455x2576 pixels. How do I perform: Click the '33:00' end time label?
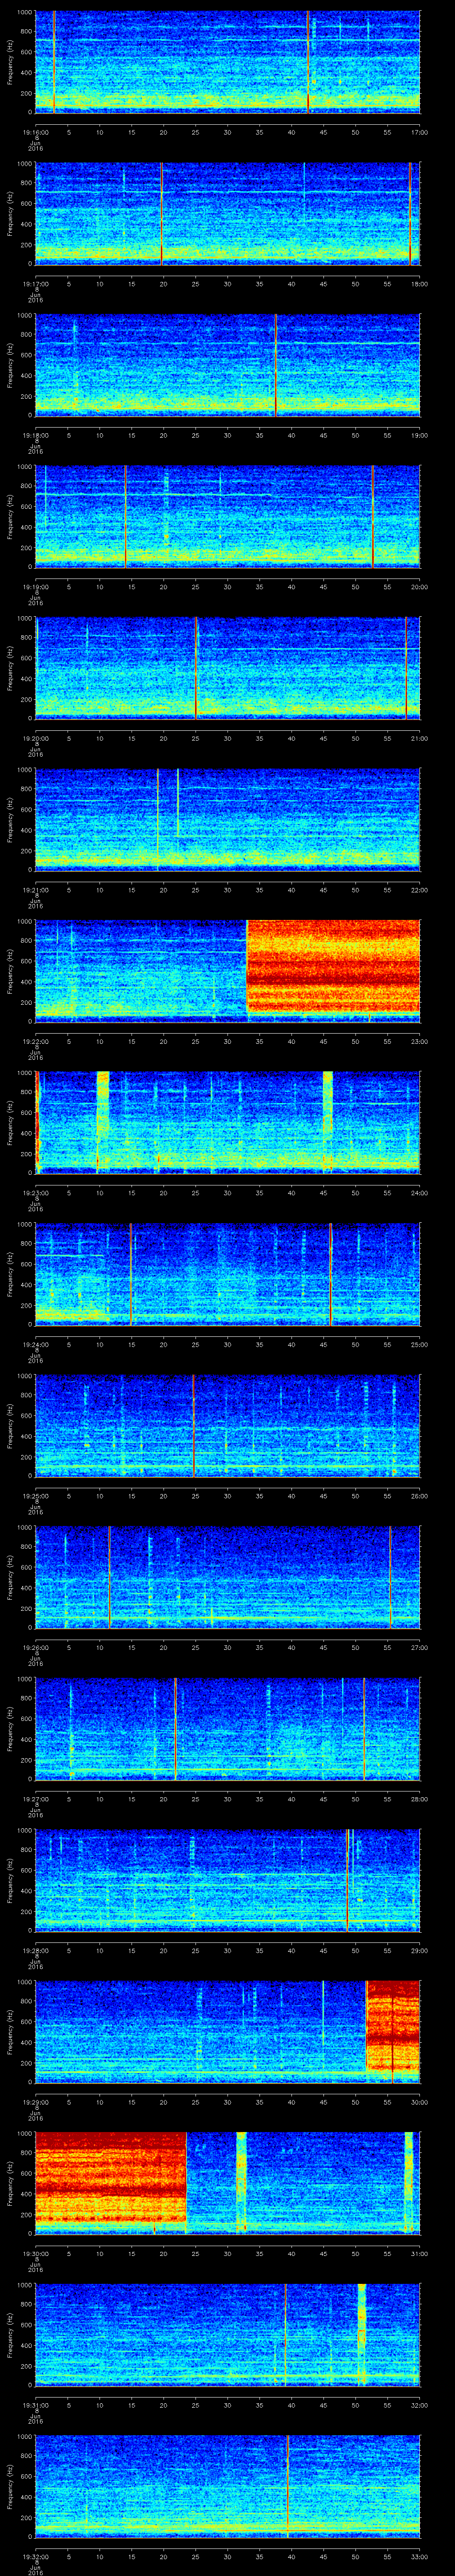(x=420, y=2556)
